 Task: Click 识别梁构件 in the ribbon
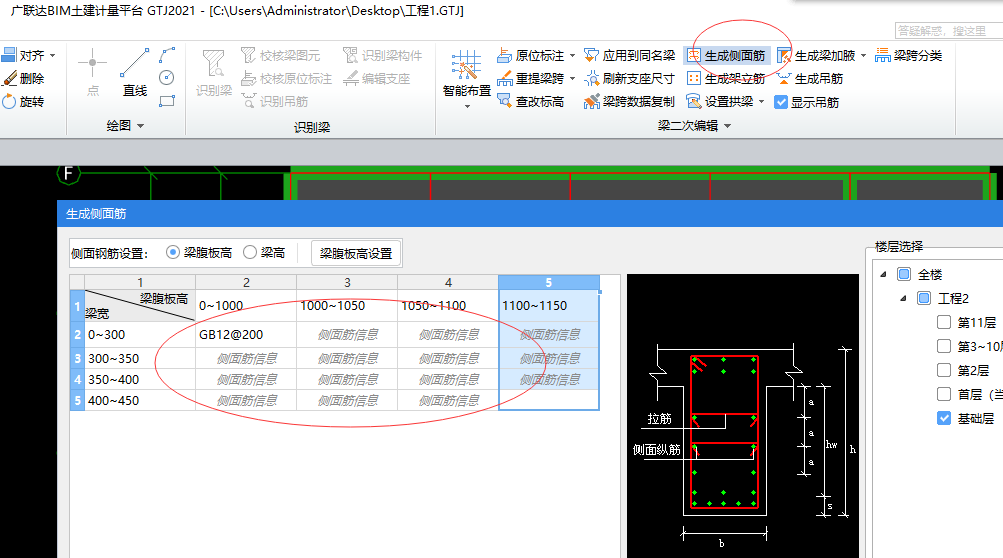383,56
